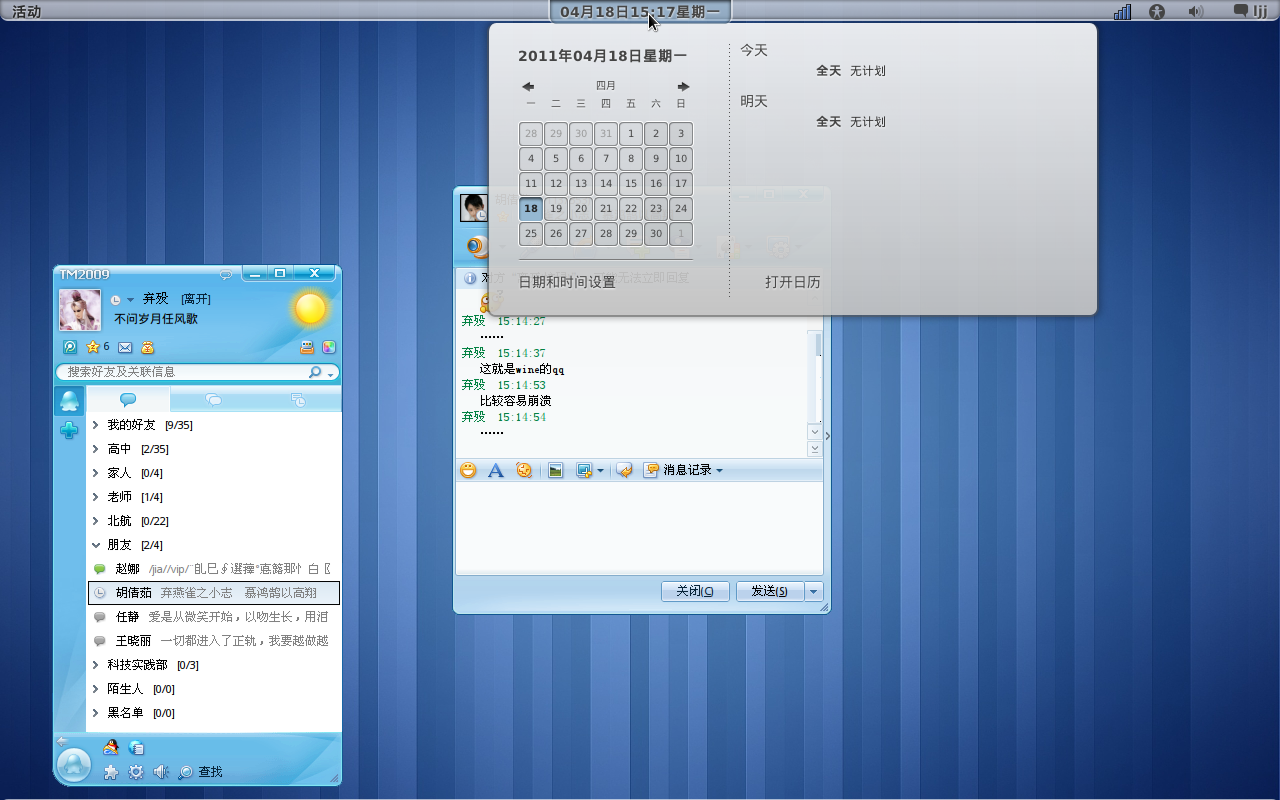Switch to the recent contacts clock tab
The width and height of the screenshot is (1280, 800).
coord(298,399)
